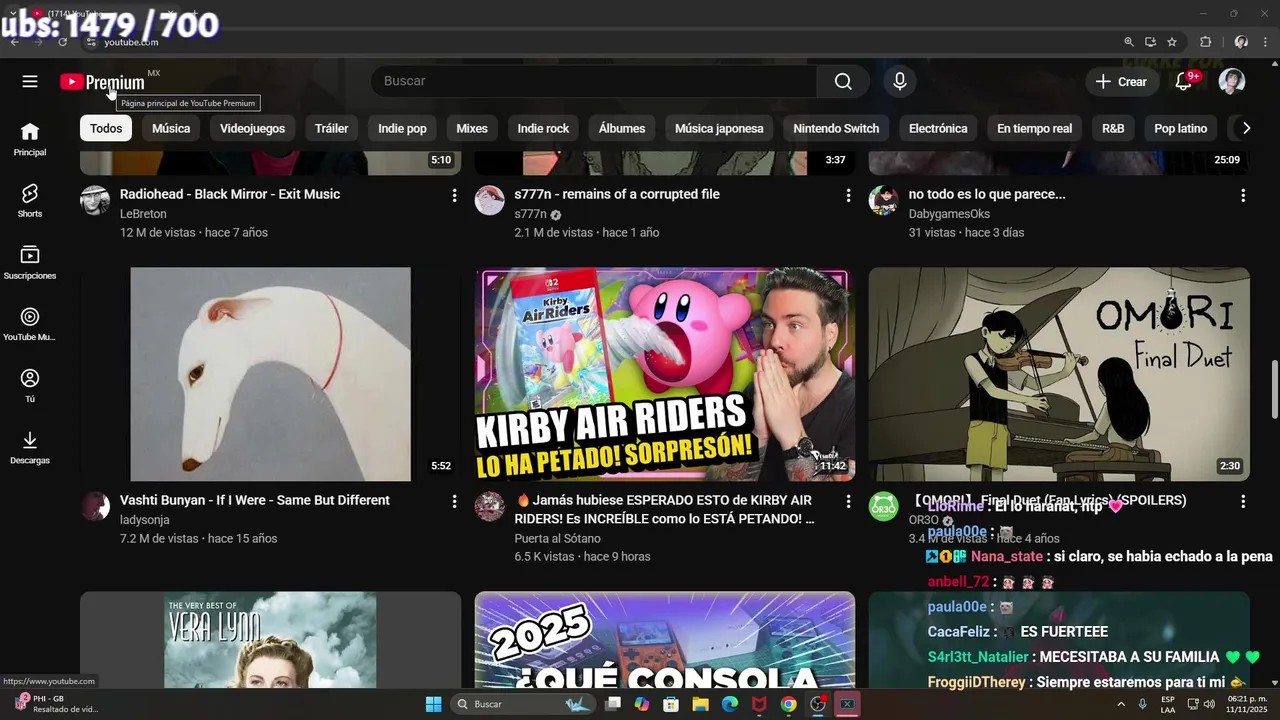Image resolution: width=1280 pixels, height=720 pixels.
Task: Click DabygamesOks channel avatar
Action: point(883,200)
